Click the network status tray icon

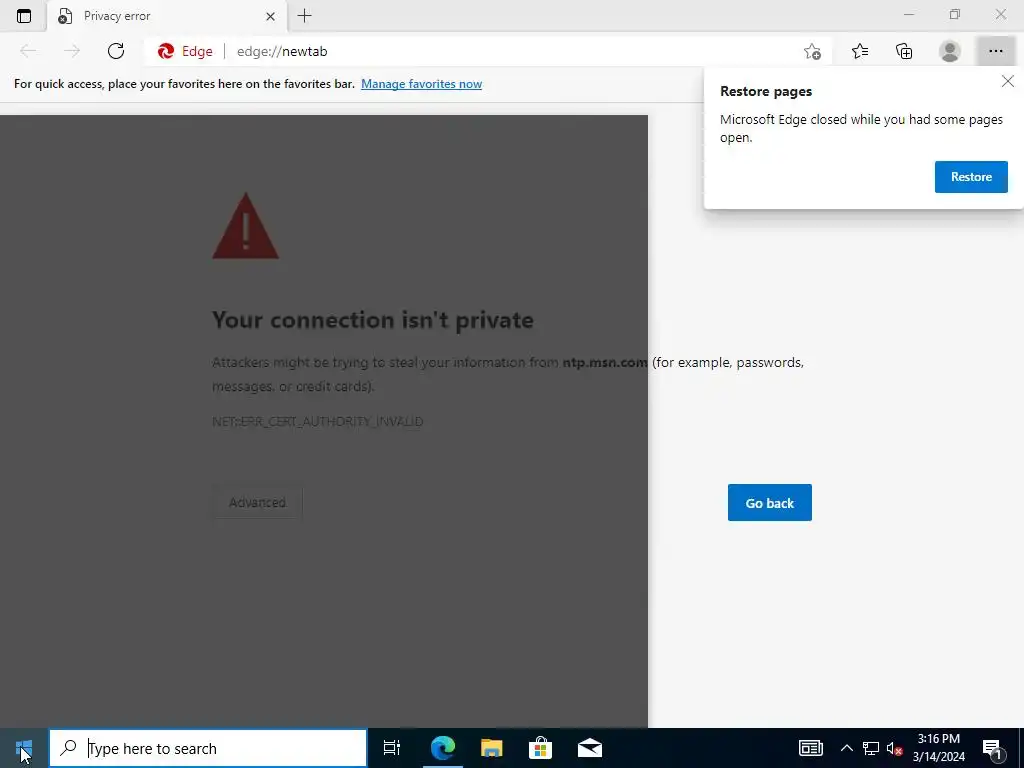(871, 748)
